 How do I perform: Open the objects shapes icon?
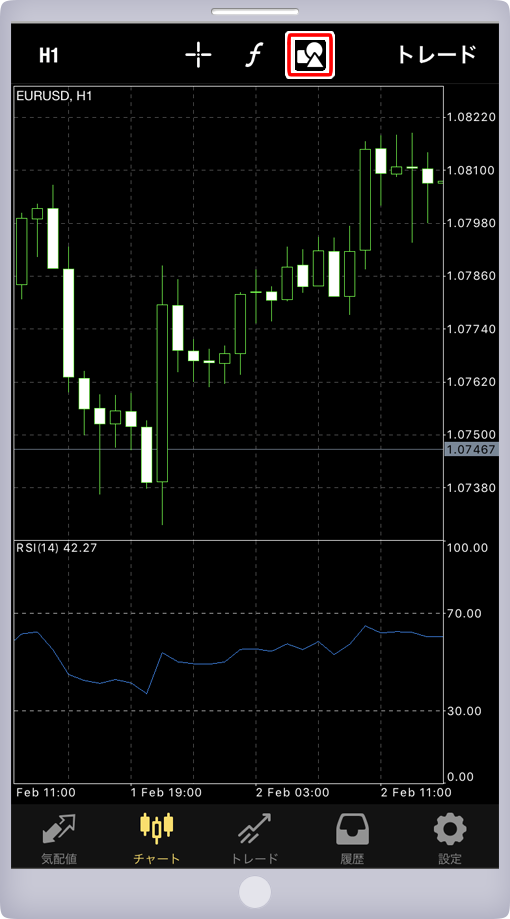pyautogui.click(x=310, y=55)
